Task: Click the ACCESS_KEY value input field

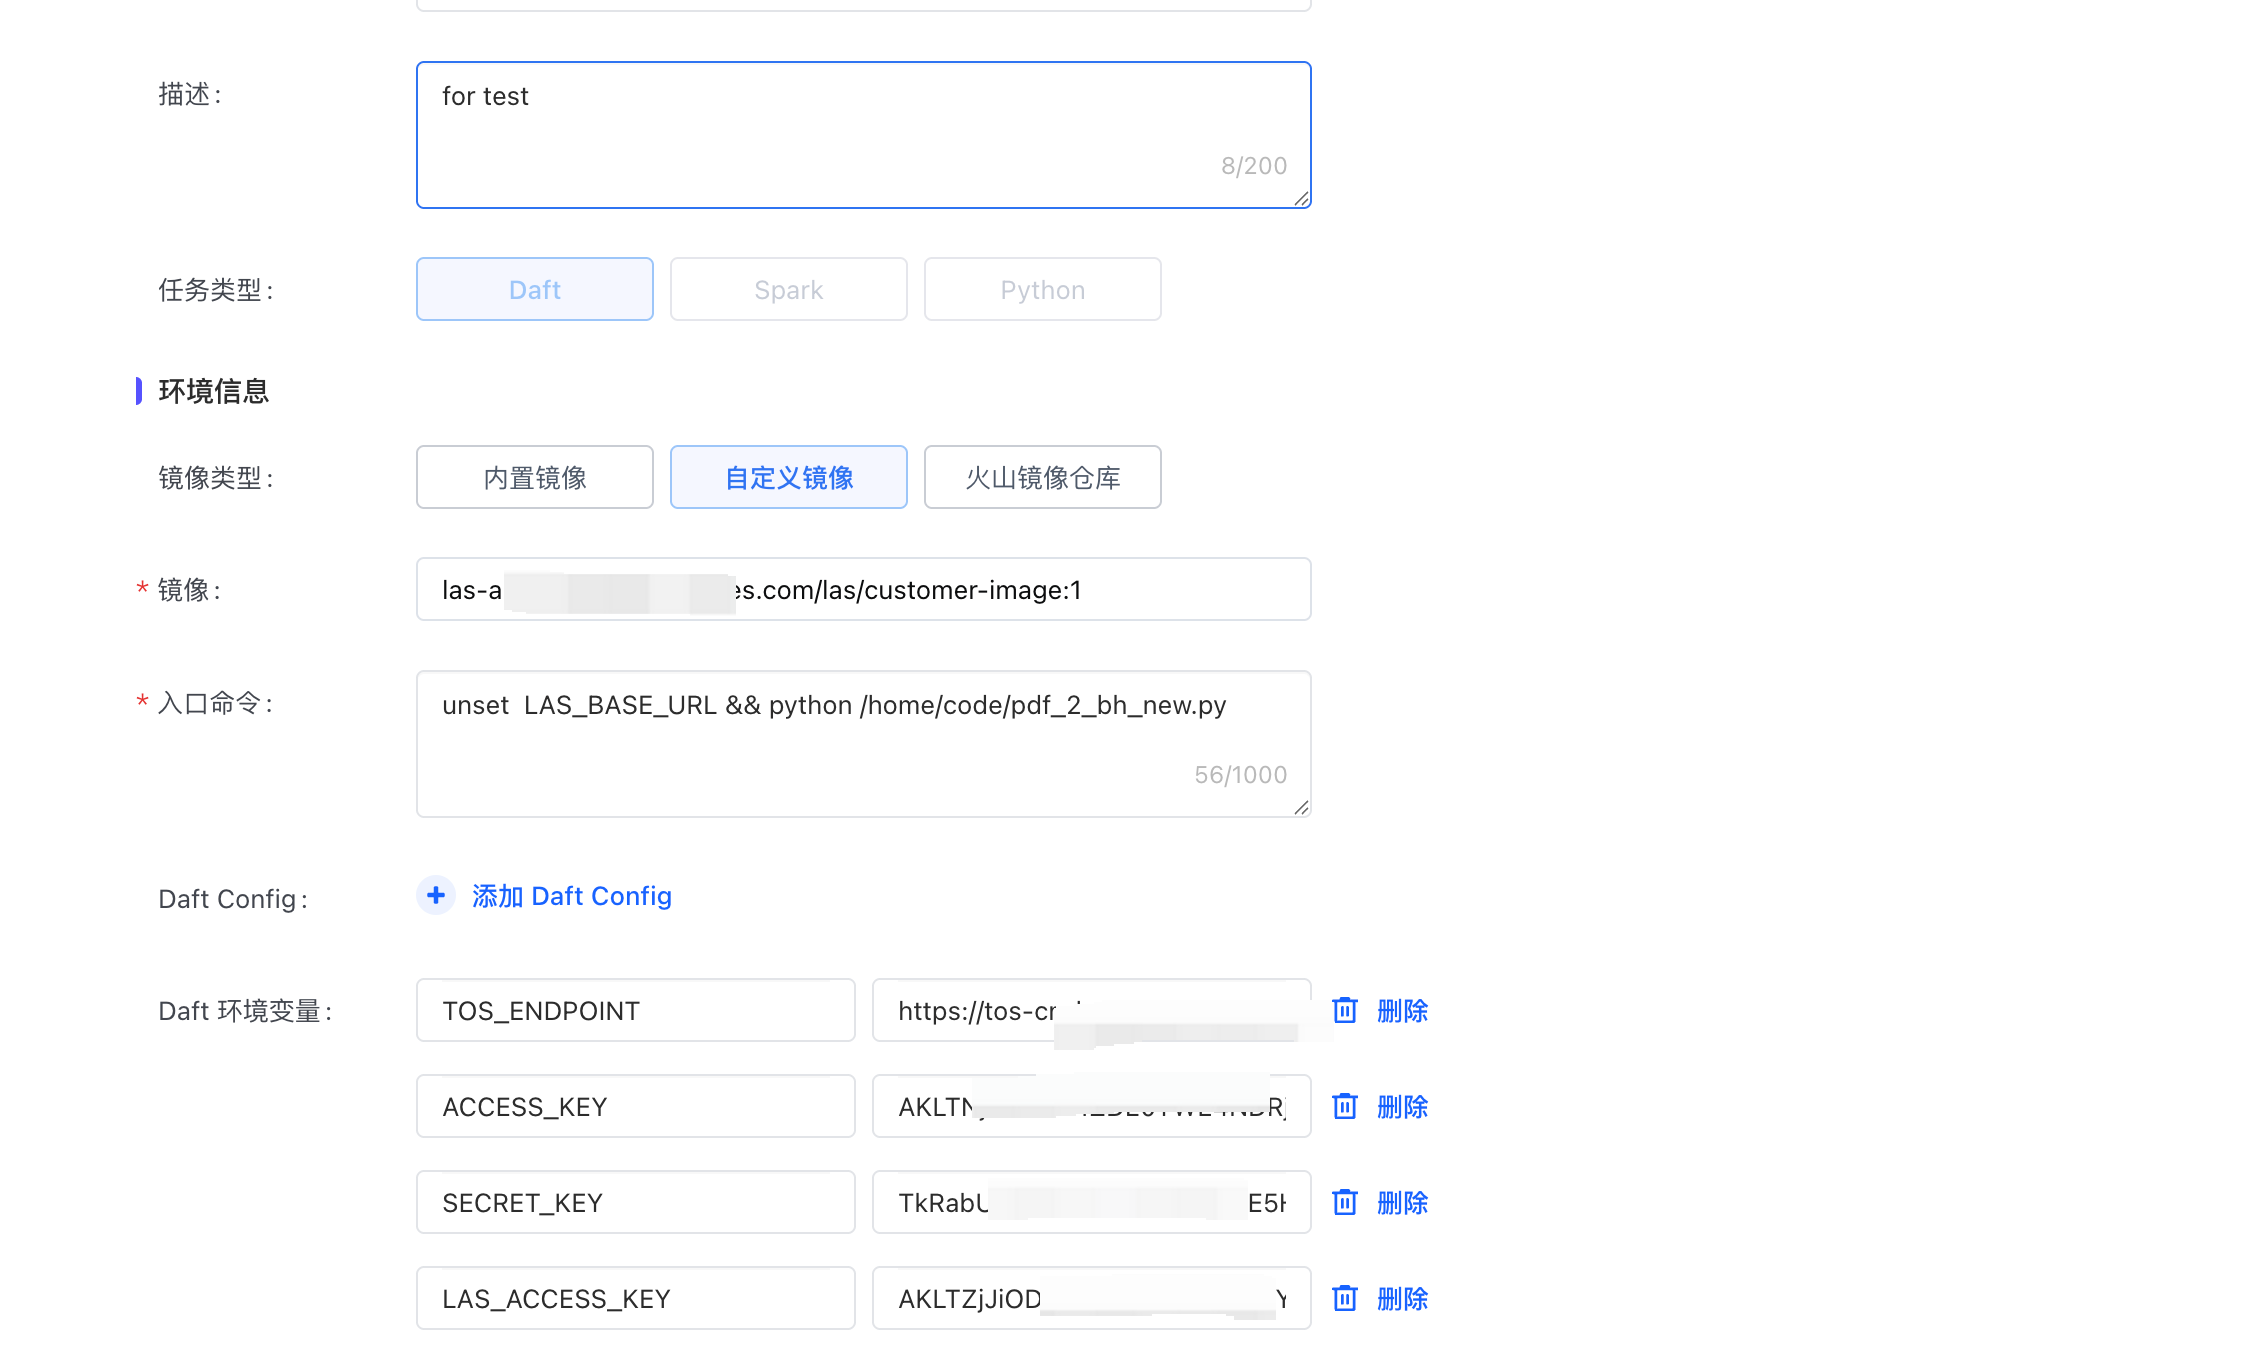Action: point(1091,1107)
